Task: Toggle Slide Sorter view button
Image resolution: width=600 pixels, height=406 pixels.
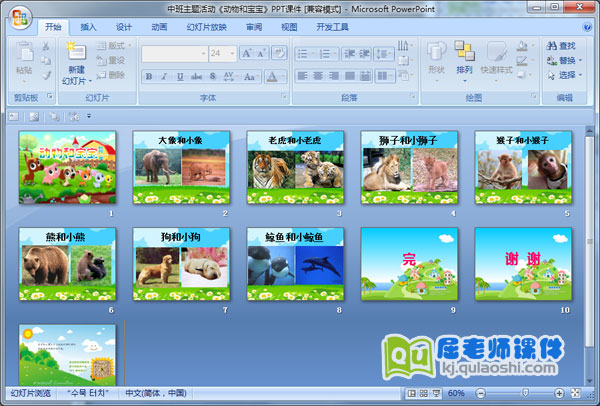Action: [424, 394]
